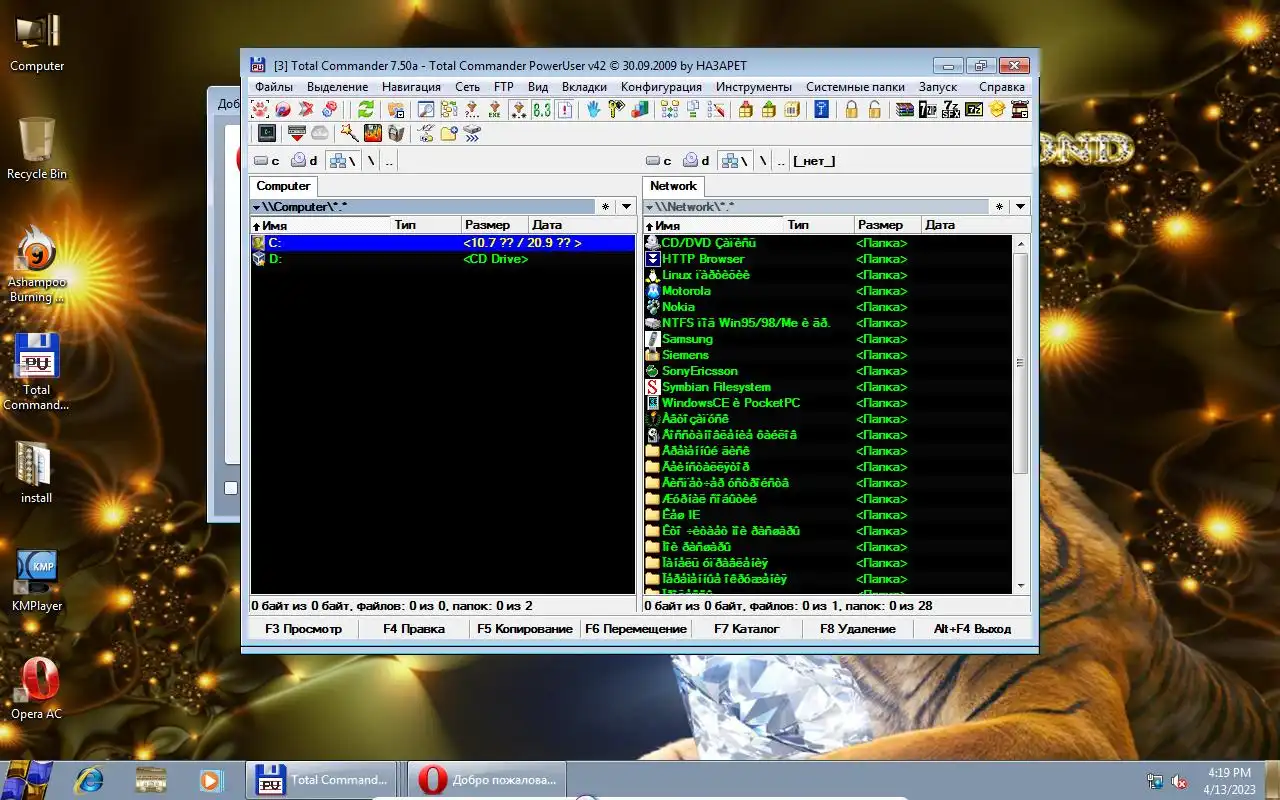1280x800 pixels.
Task: Click the yellow key toolbar icon
Action: (617, 109)
